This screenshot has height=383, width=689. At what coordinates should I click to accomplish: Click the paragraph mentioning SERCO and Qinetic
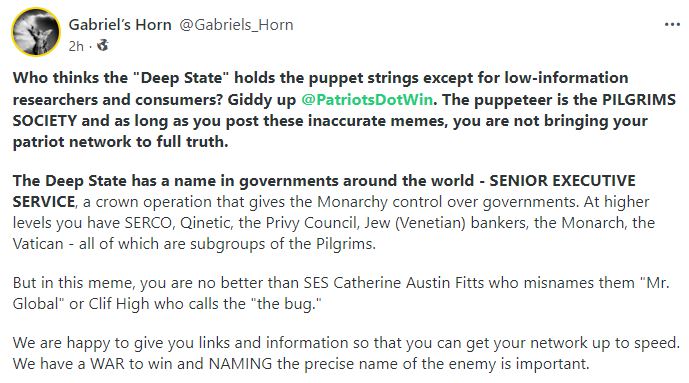tap(334, 212)
